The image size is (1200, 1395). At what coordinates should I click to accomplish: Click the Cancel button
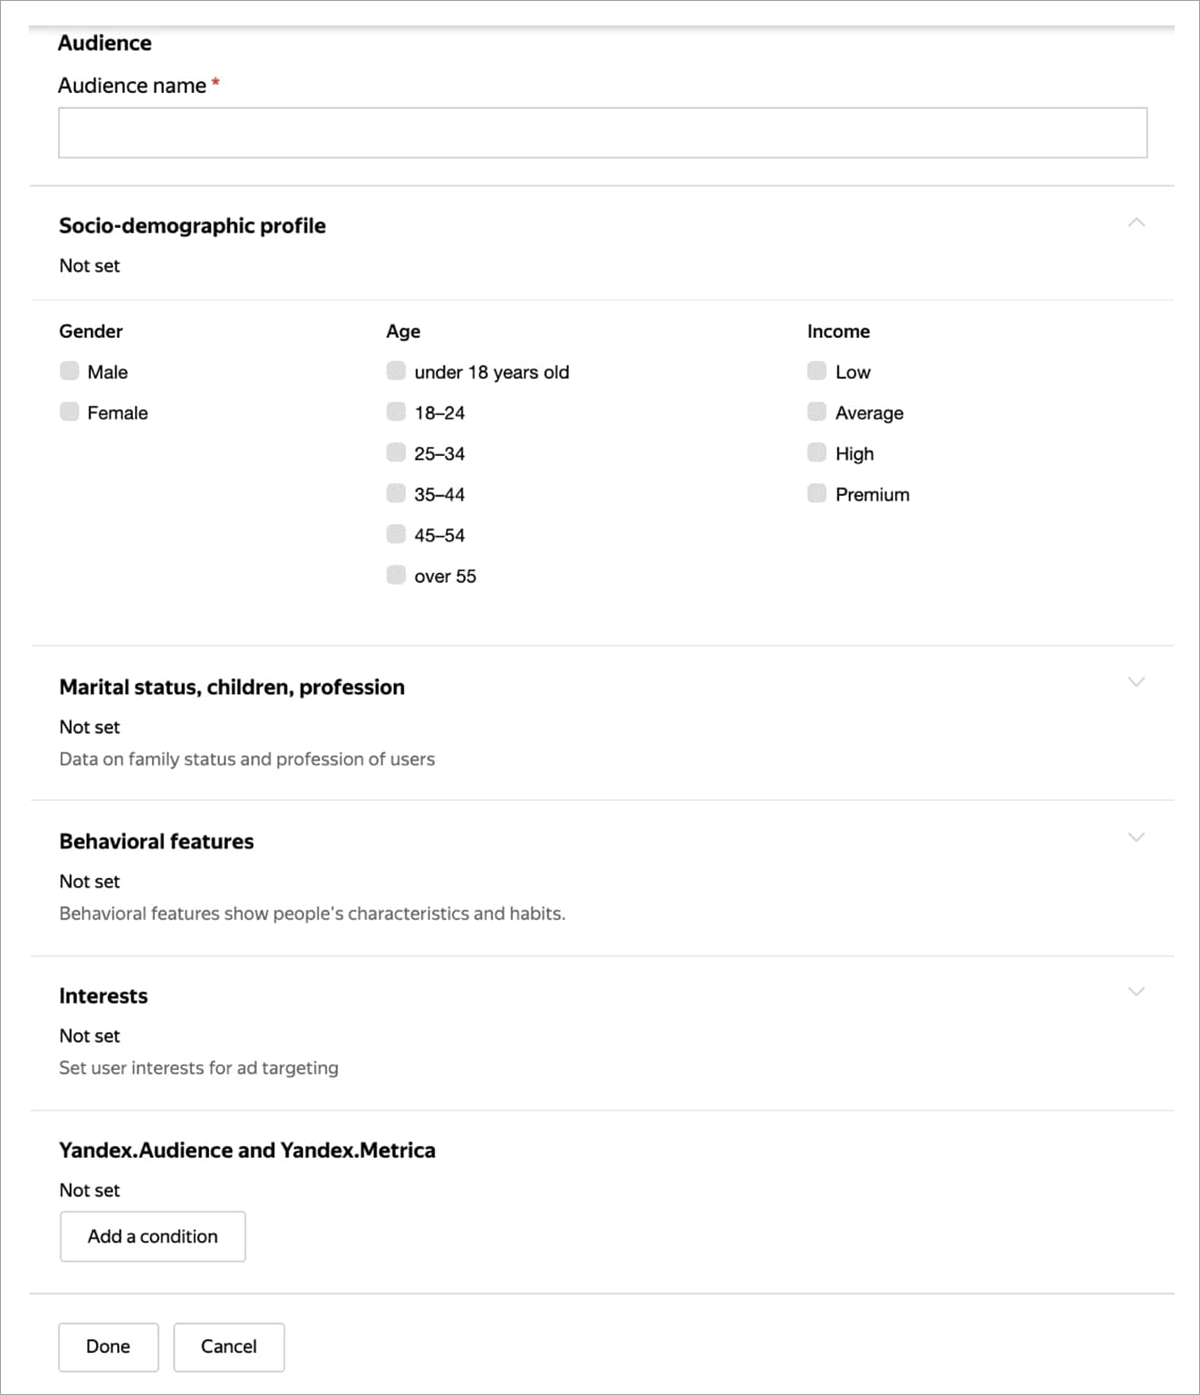pyautogui.click(x=229, y=1347)
